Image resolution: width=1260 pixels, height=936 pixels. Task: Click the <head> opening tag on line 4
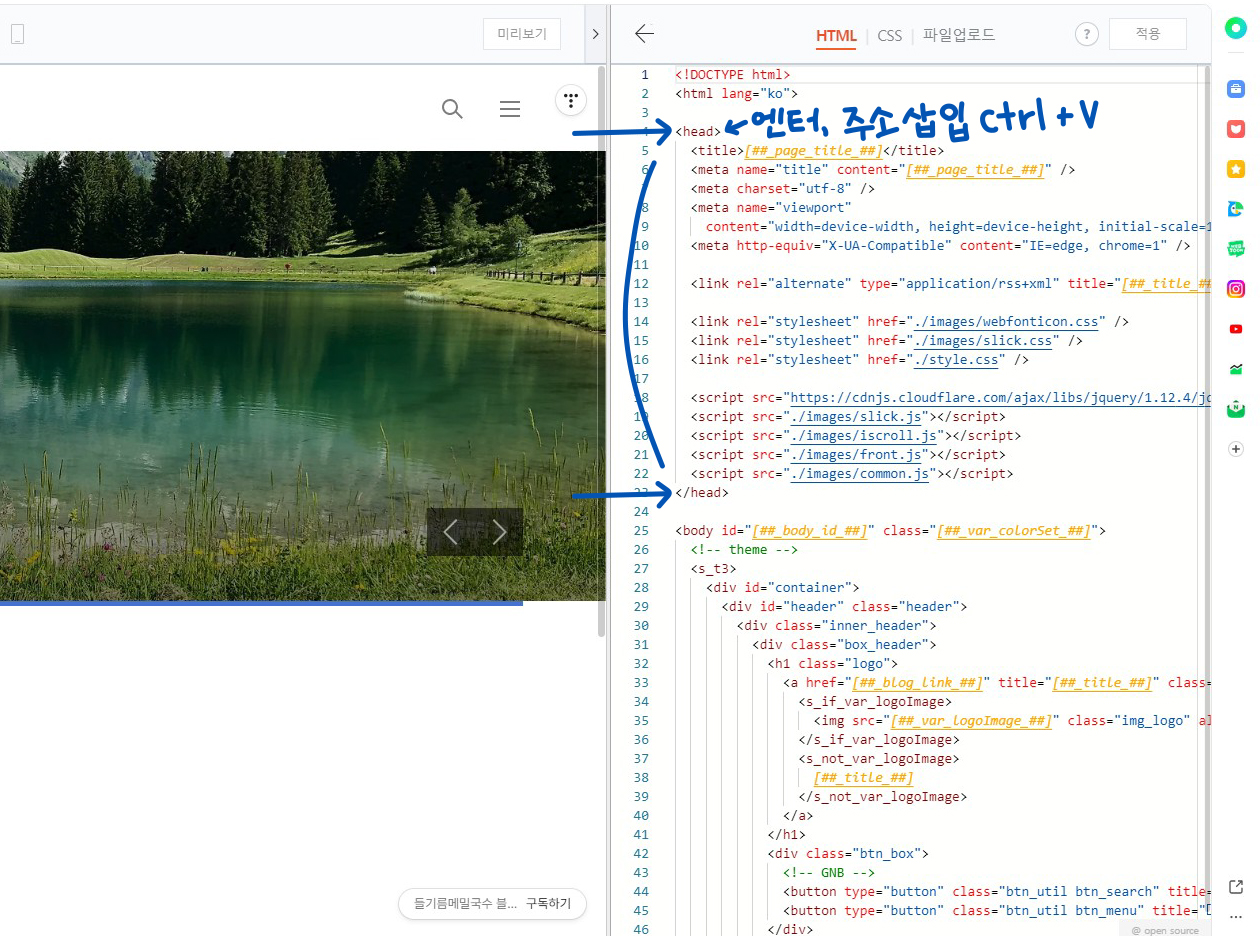698,132
